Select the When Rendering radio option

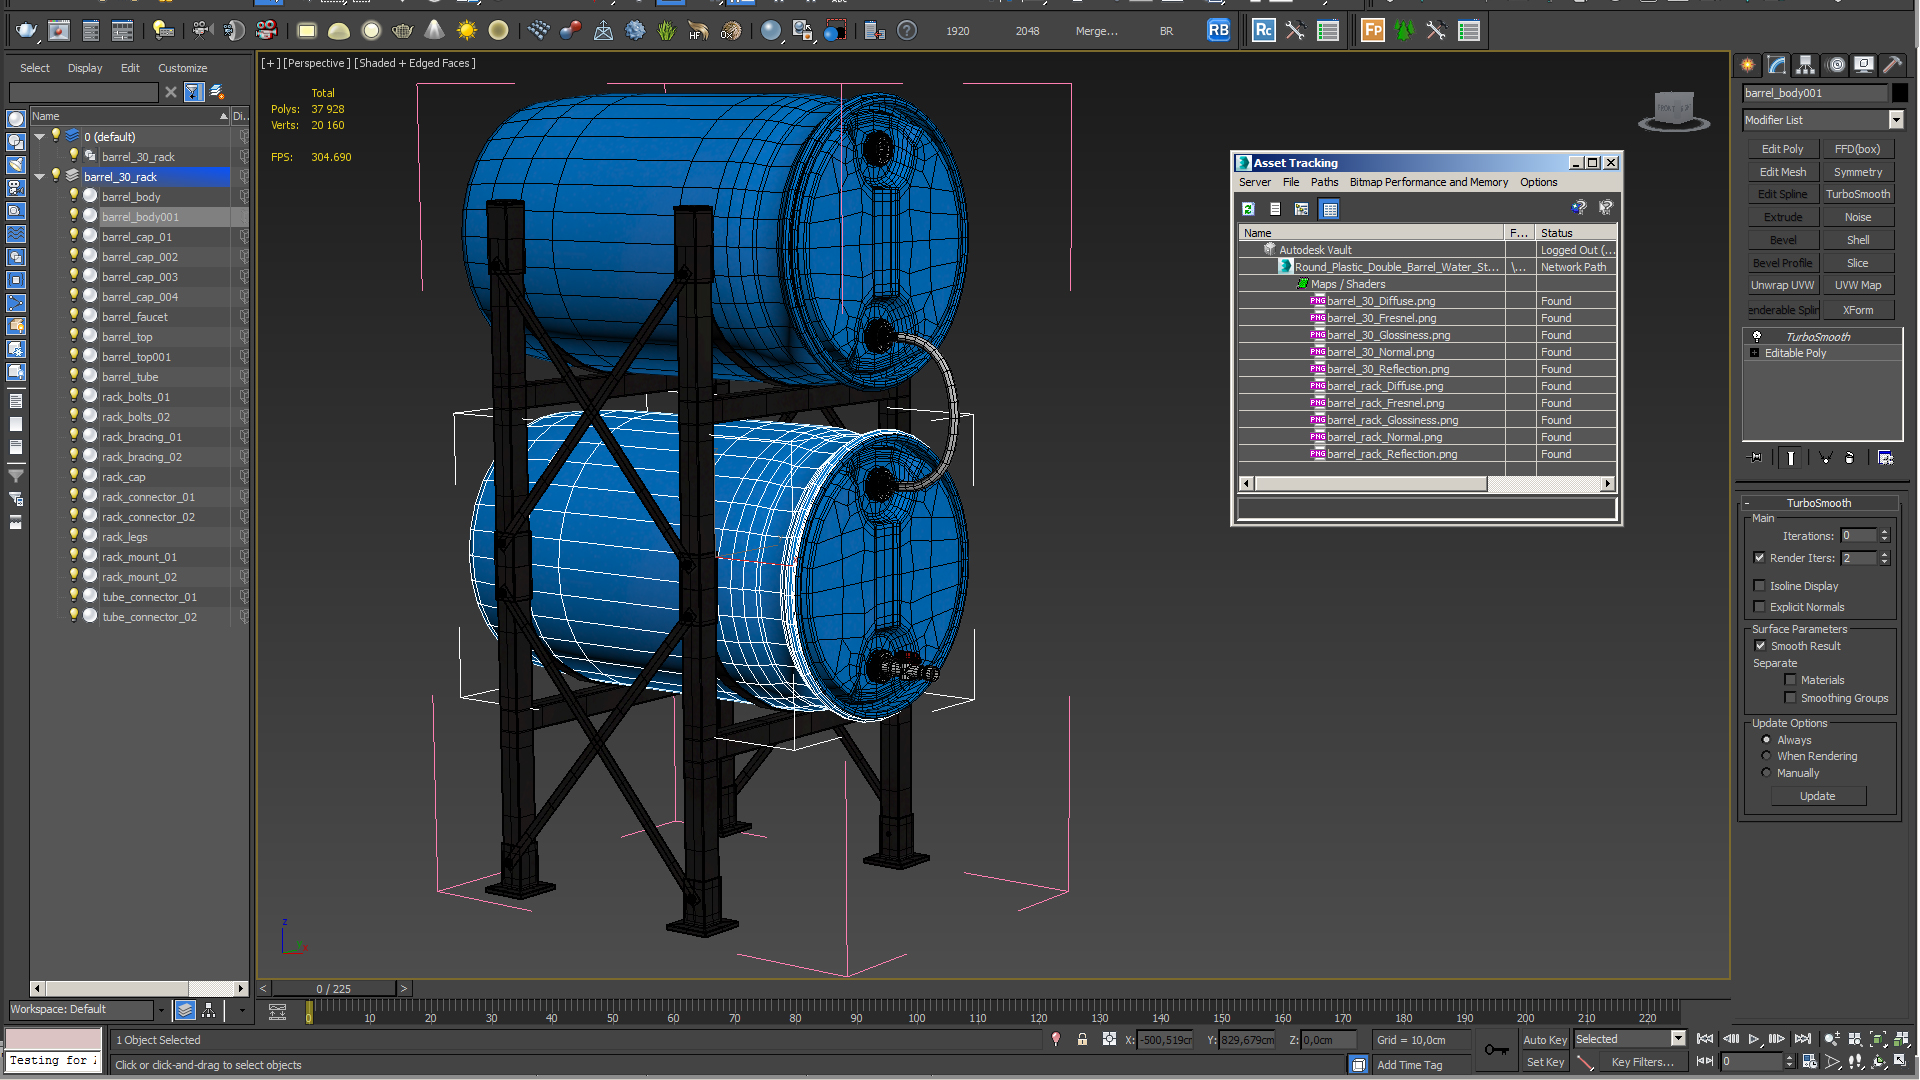[1766, 756]
